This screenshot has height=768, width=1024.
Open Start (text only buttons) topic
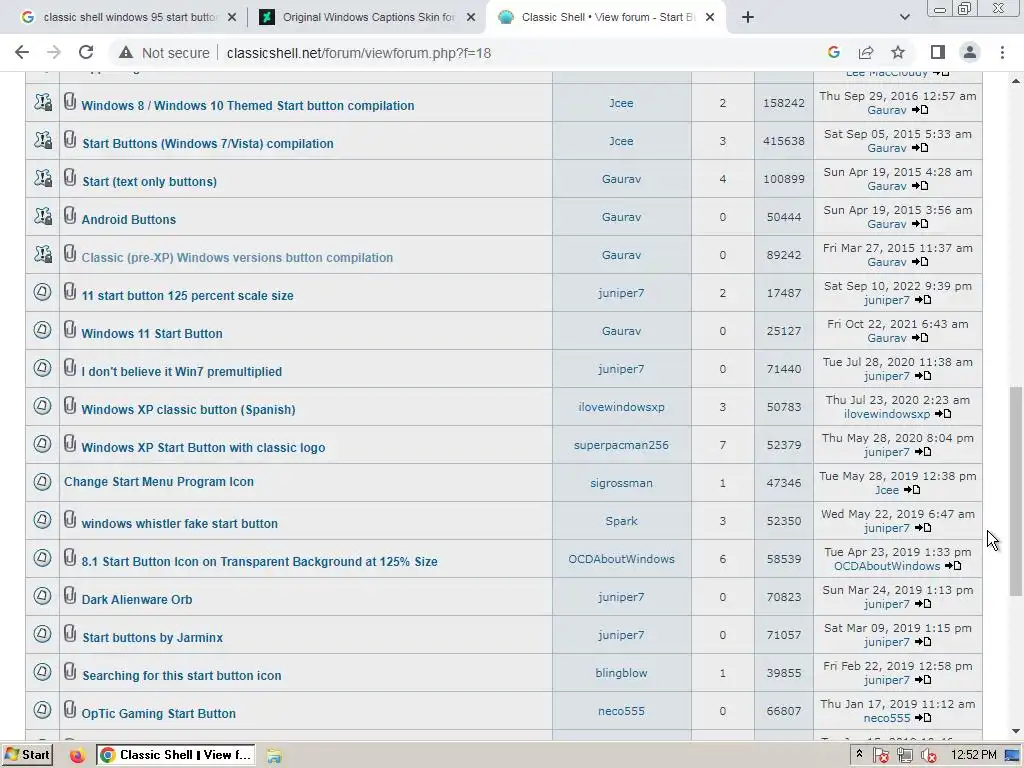point(150,182)
